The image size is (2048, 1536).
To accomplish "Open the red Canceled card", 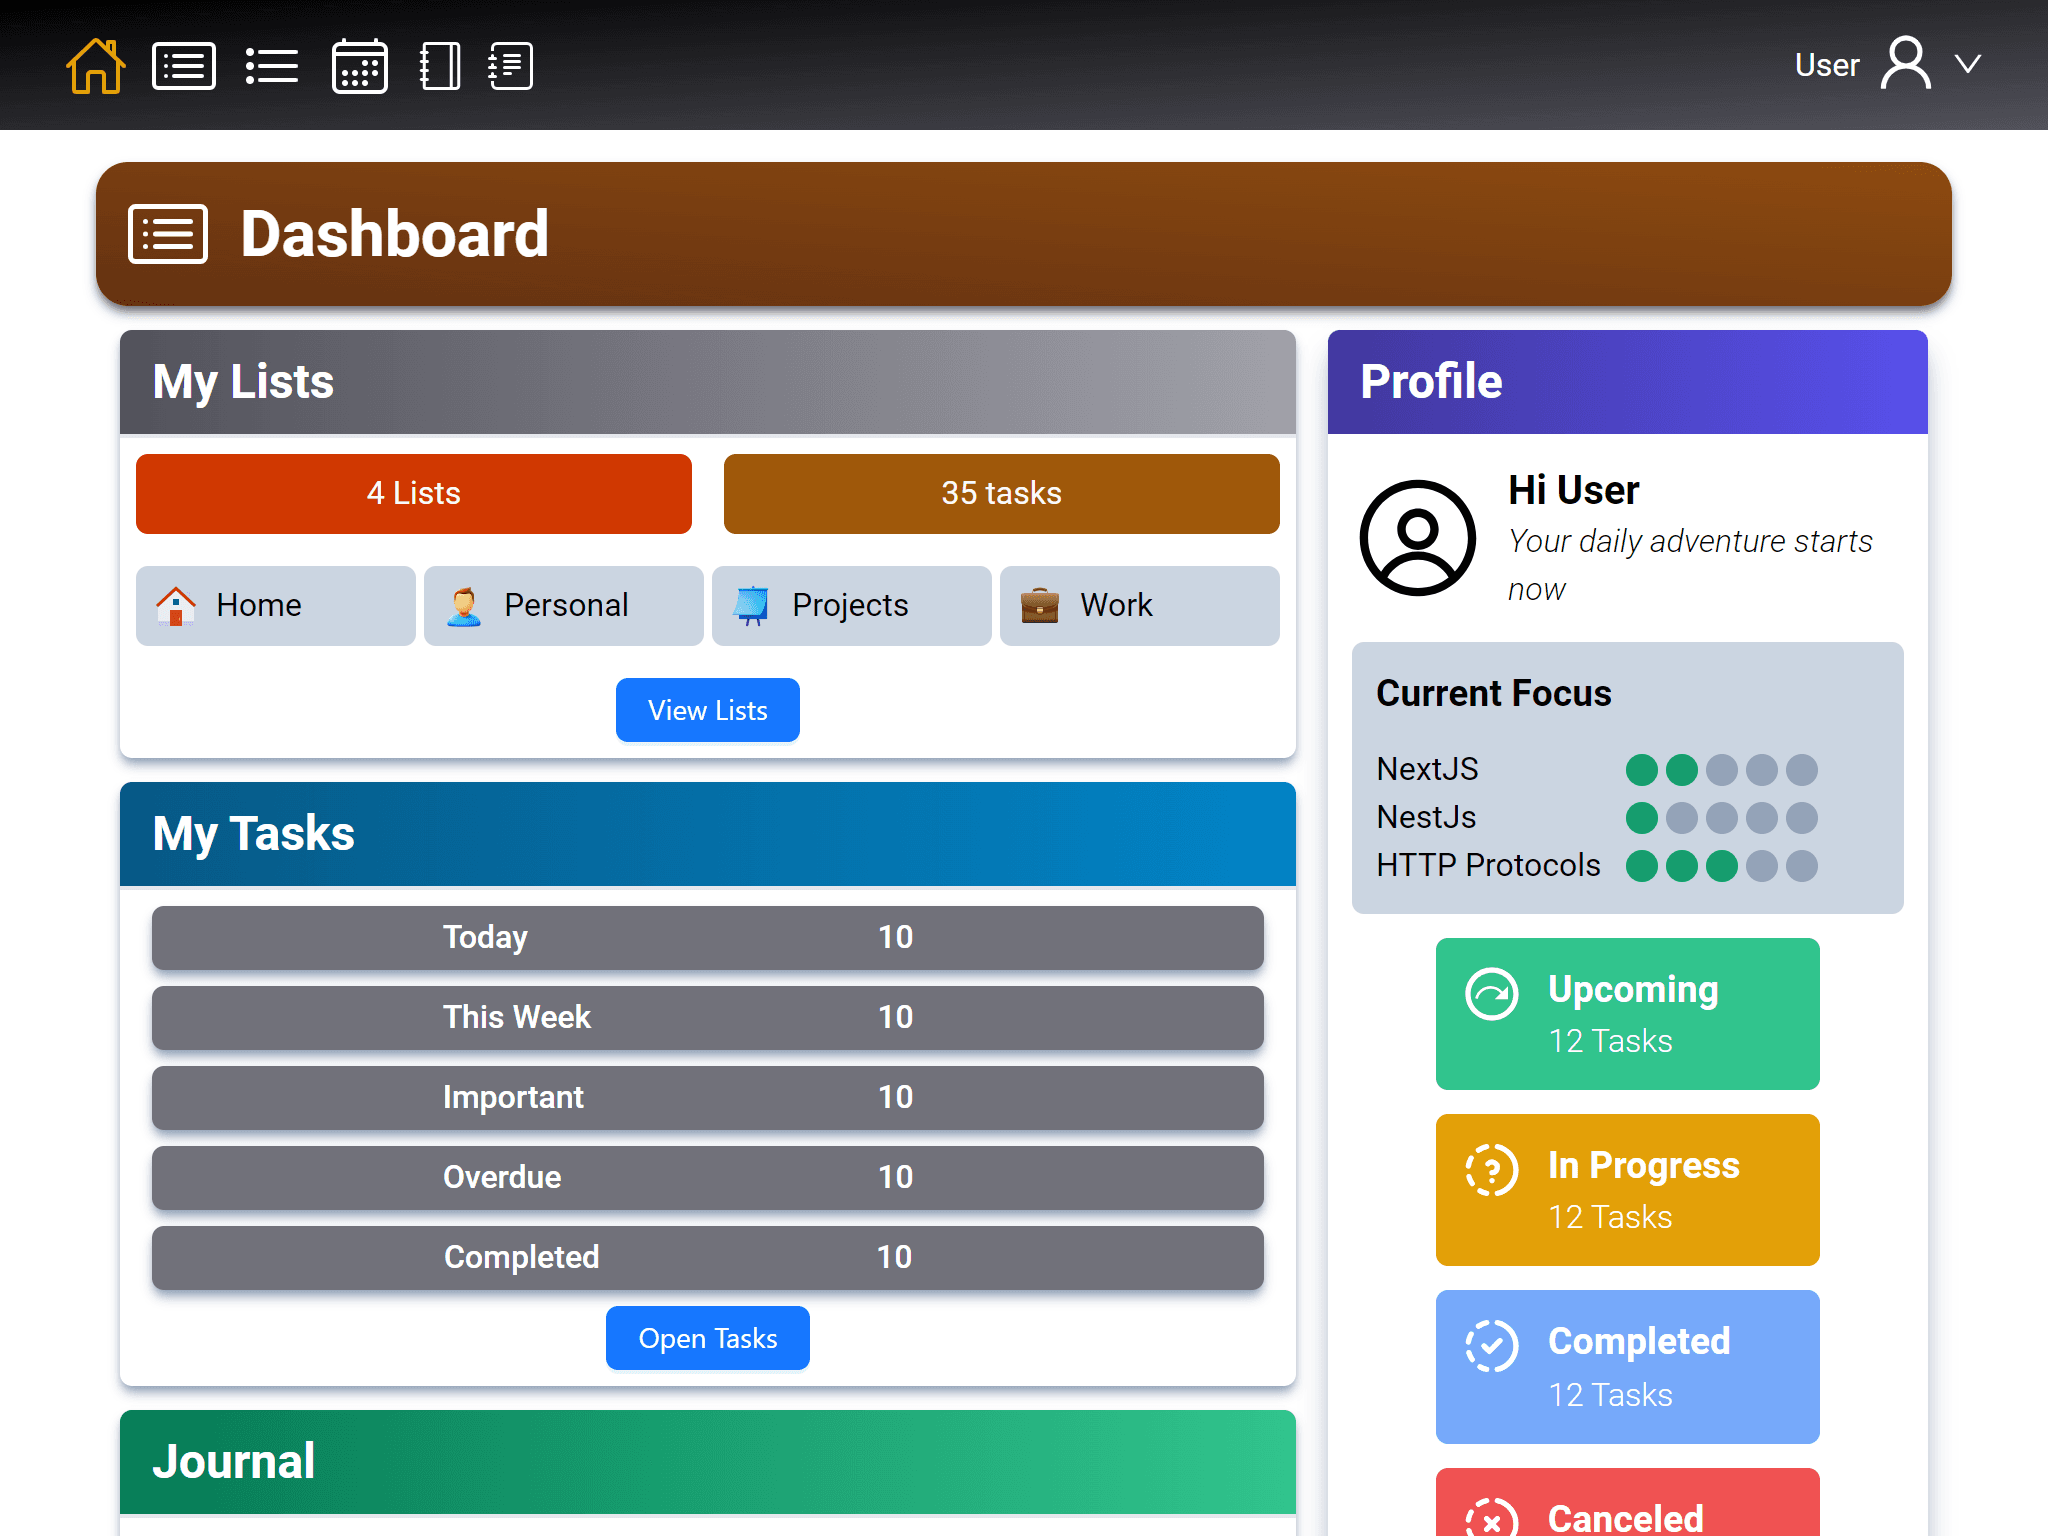I will click(x=1628, y=1502).
